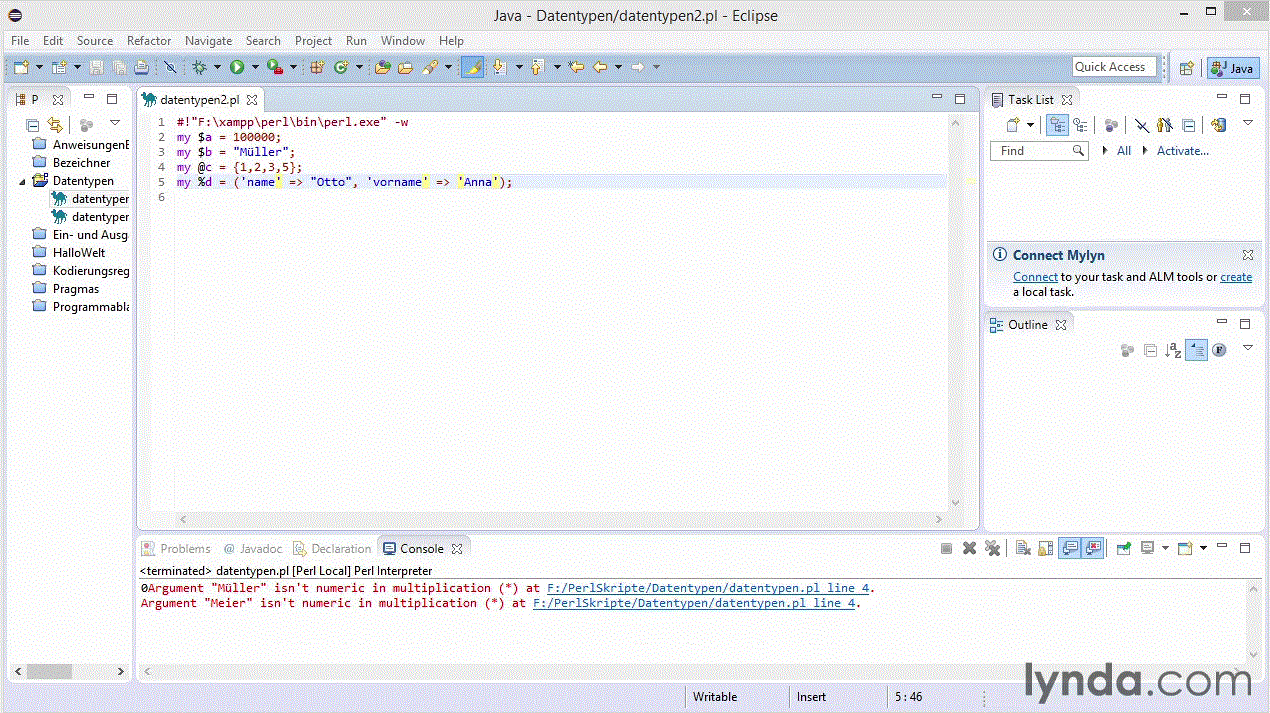The image size is (1270, 713).
Task: Toggle Focus on Workweek in Task List
Action: [1111, 125]
